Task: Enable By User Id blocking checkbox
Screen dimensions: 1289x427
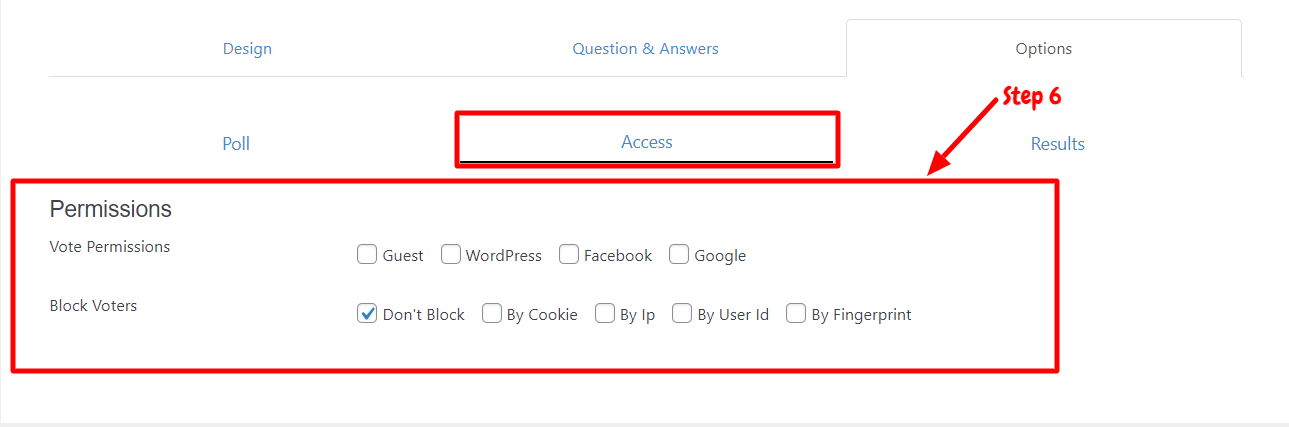Action: pos(682,313)
